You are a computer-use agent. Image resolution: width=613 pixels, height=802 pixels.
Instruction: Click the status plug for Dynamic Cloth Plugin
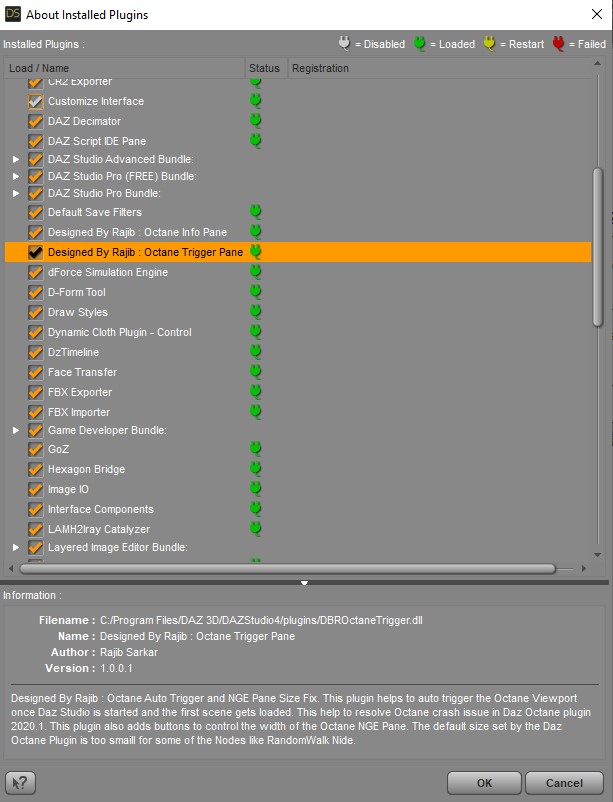pyautogui.click(x=255, y=331)
